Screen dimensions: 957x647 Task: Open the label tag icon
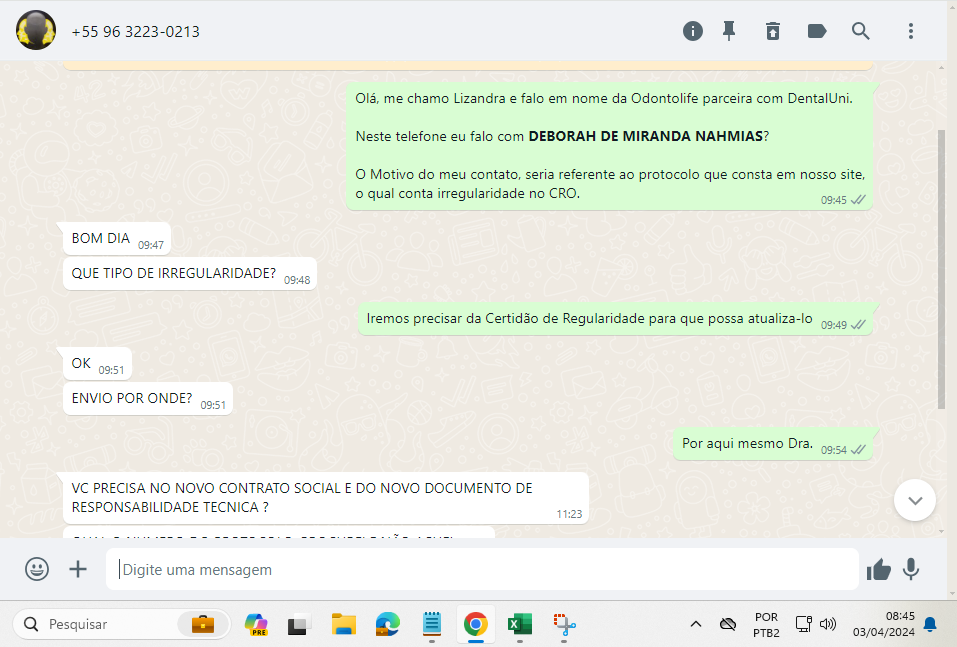817,31
